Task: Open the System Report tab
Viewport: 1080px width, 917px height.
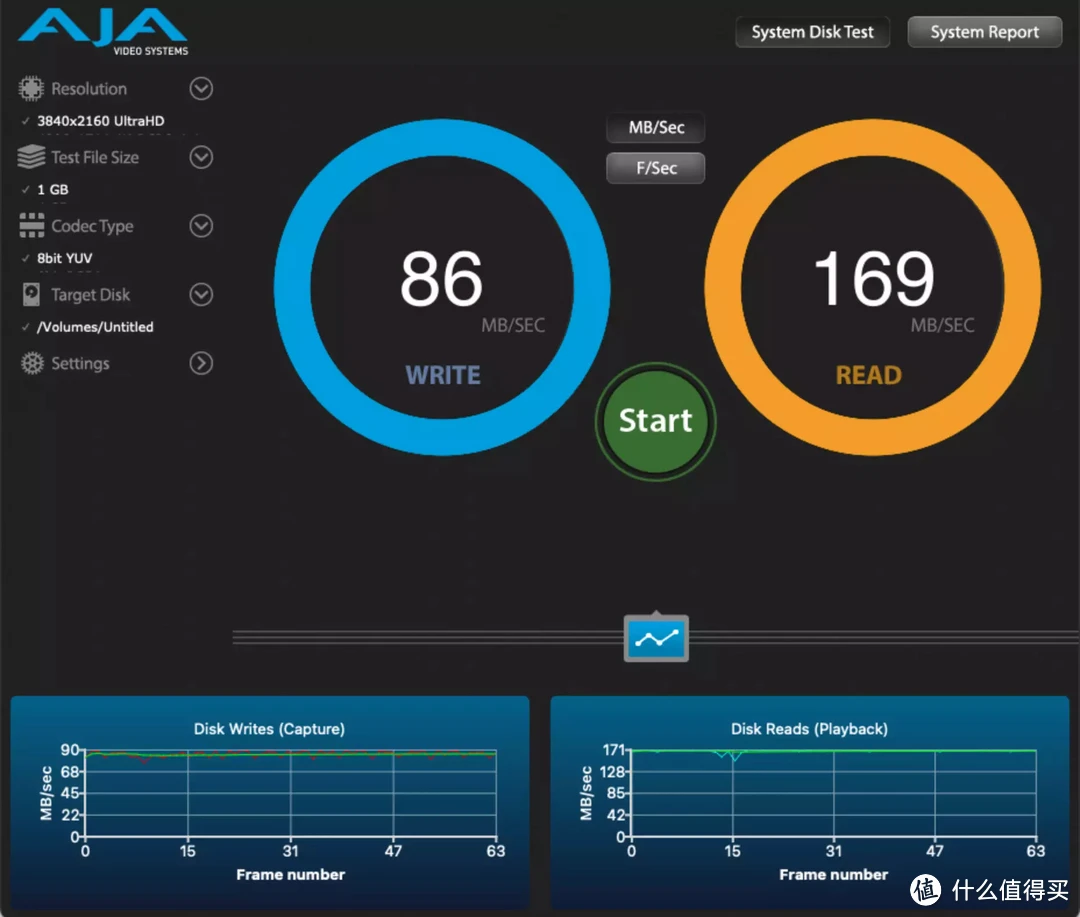Action: pos(984,32)
